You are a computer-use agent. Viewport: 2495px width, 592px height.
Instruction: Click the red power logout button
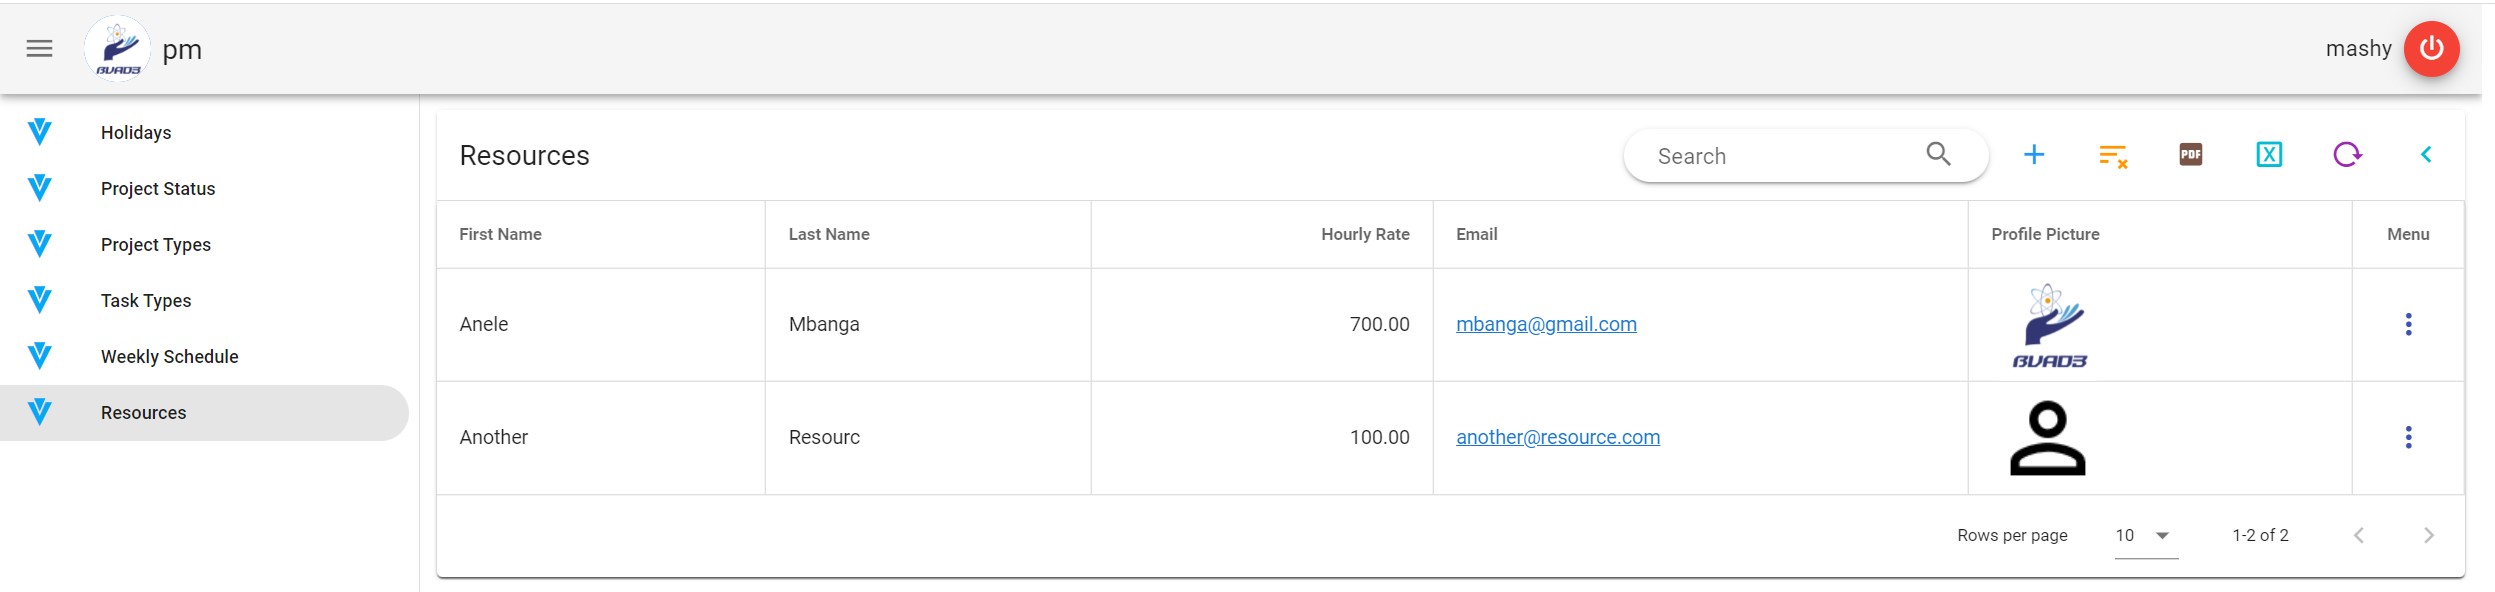point(2431,49)
